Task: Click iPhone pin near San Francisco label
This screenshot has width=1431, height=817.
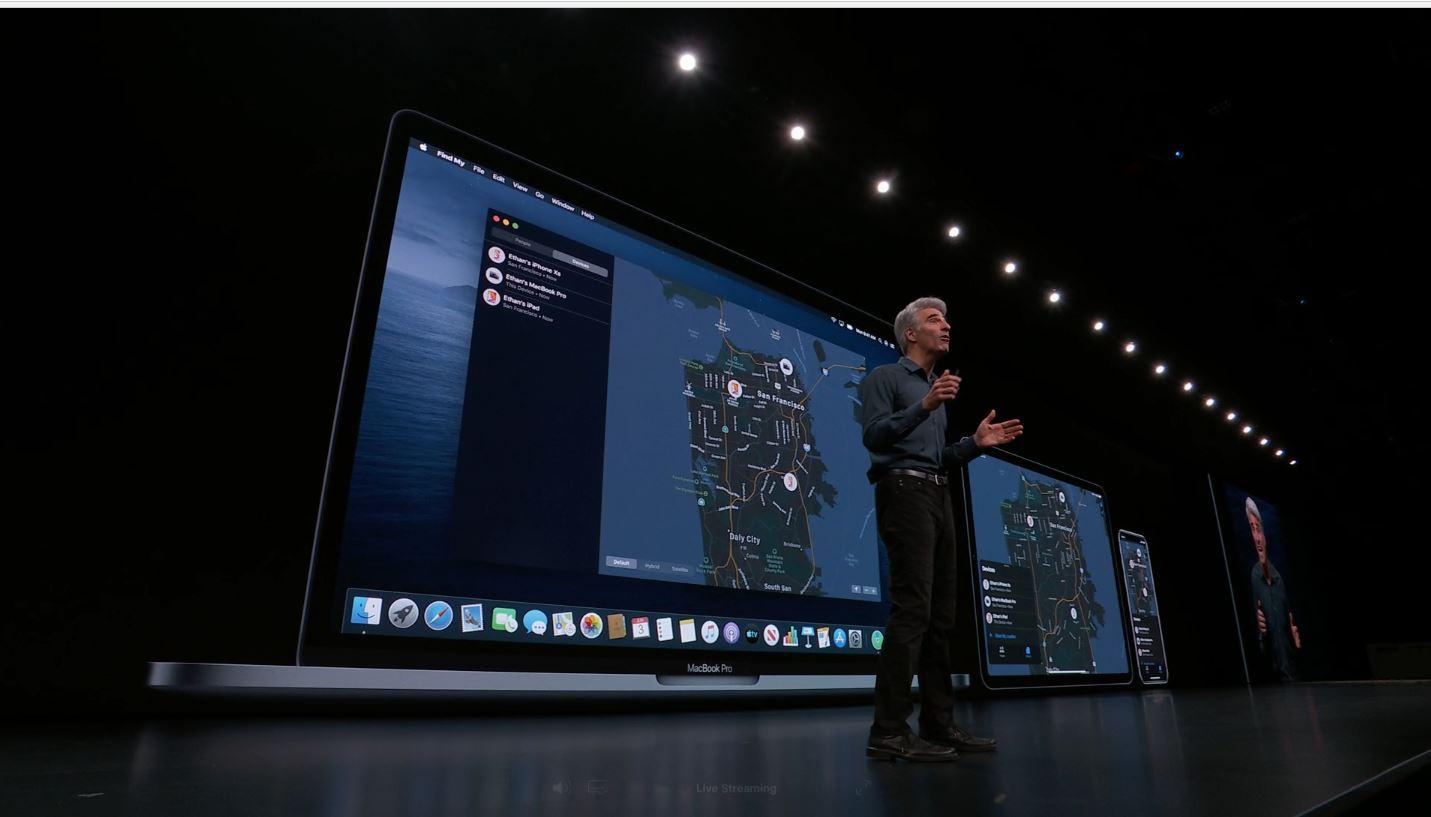Action: [x=735, y=388]
